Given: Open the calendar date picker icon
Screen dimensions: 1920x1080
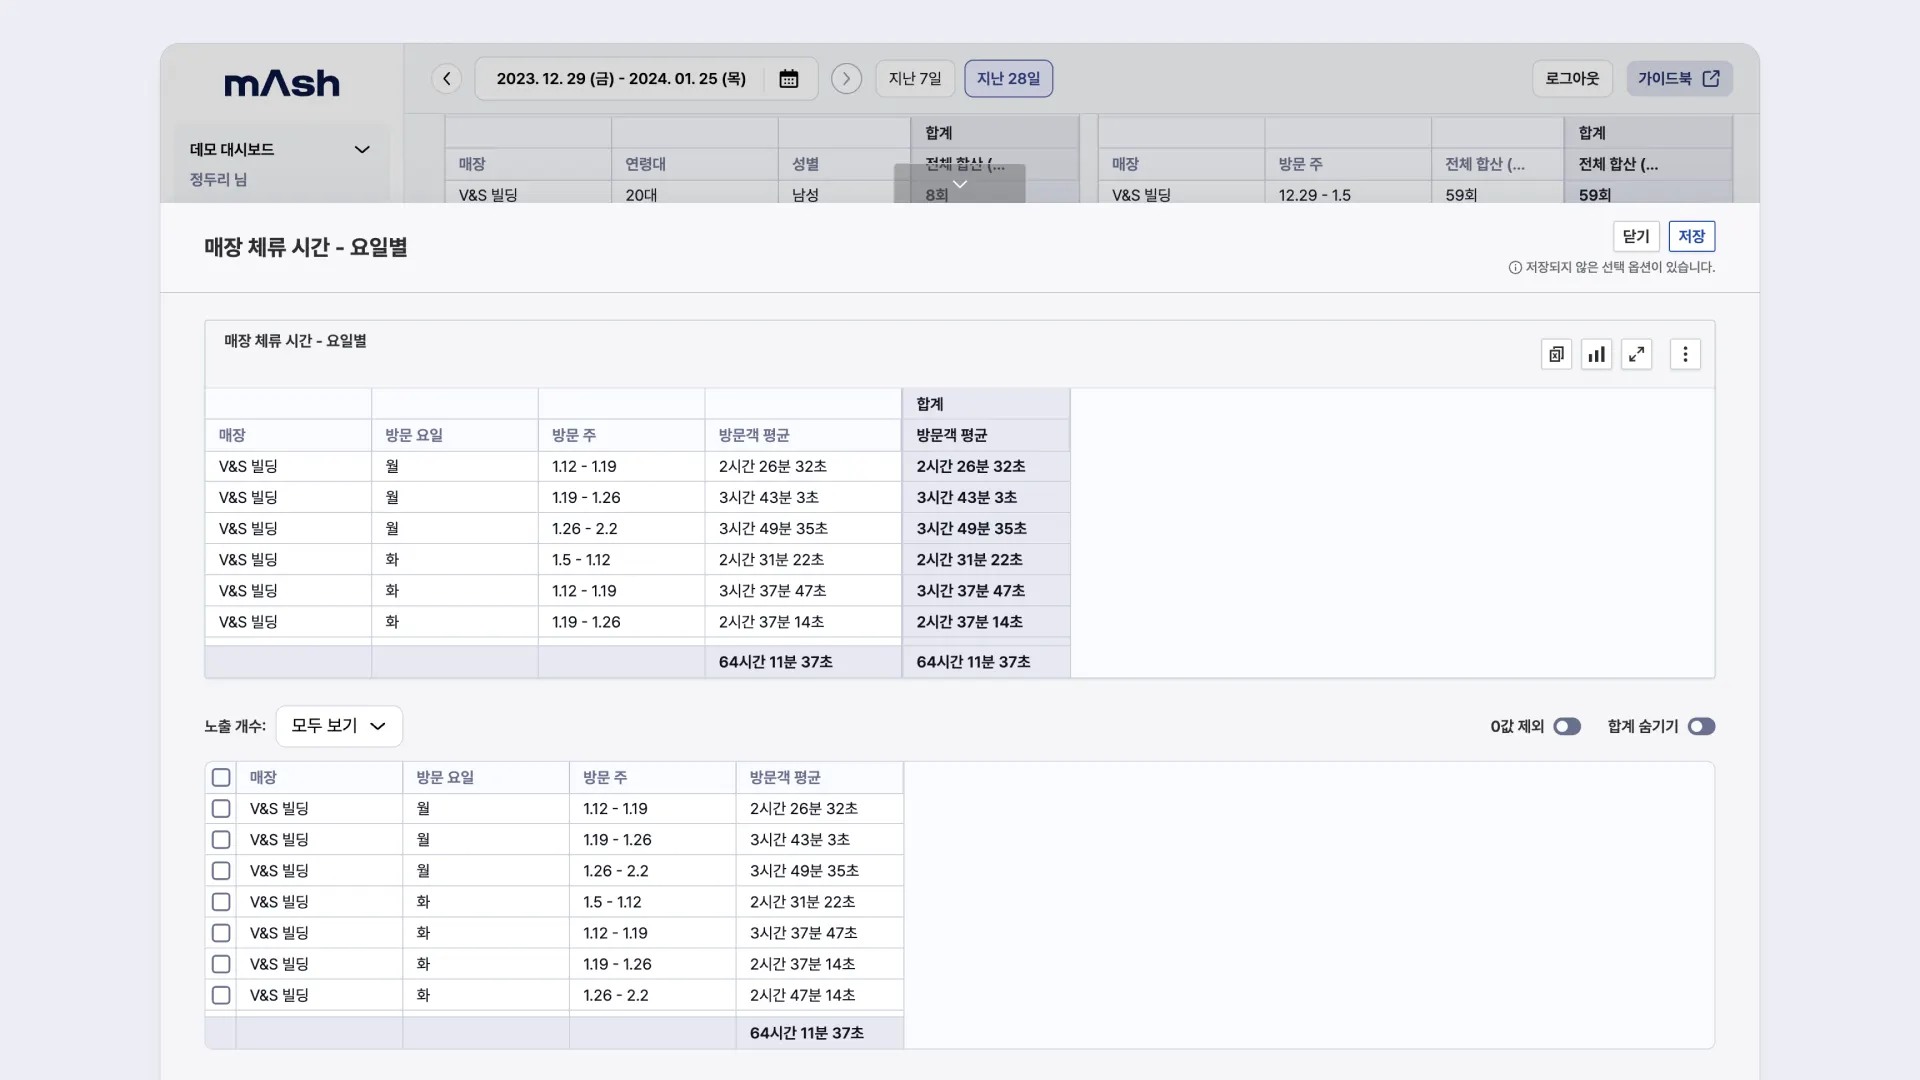Looking at the screenshot, I should click(x=788, y=79).
